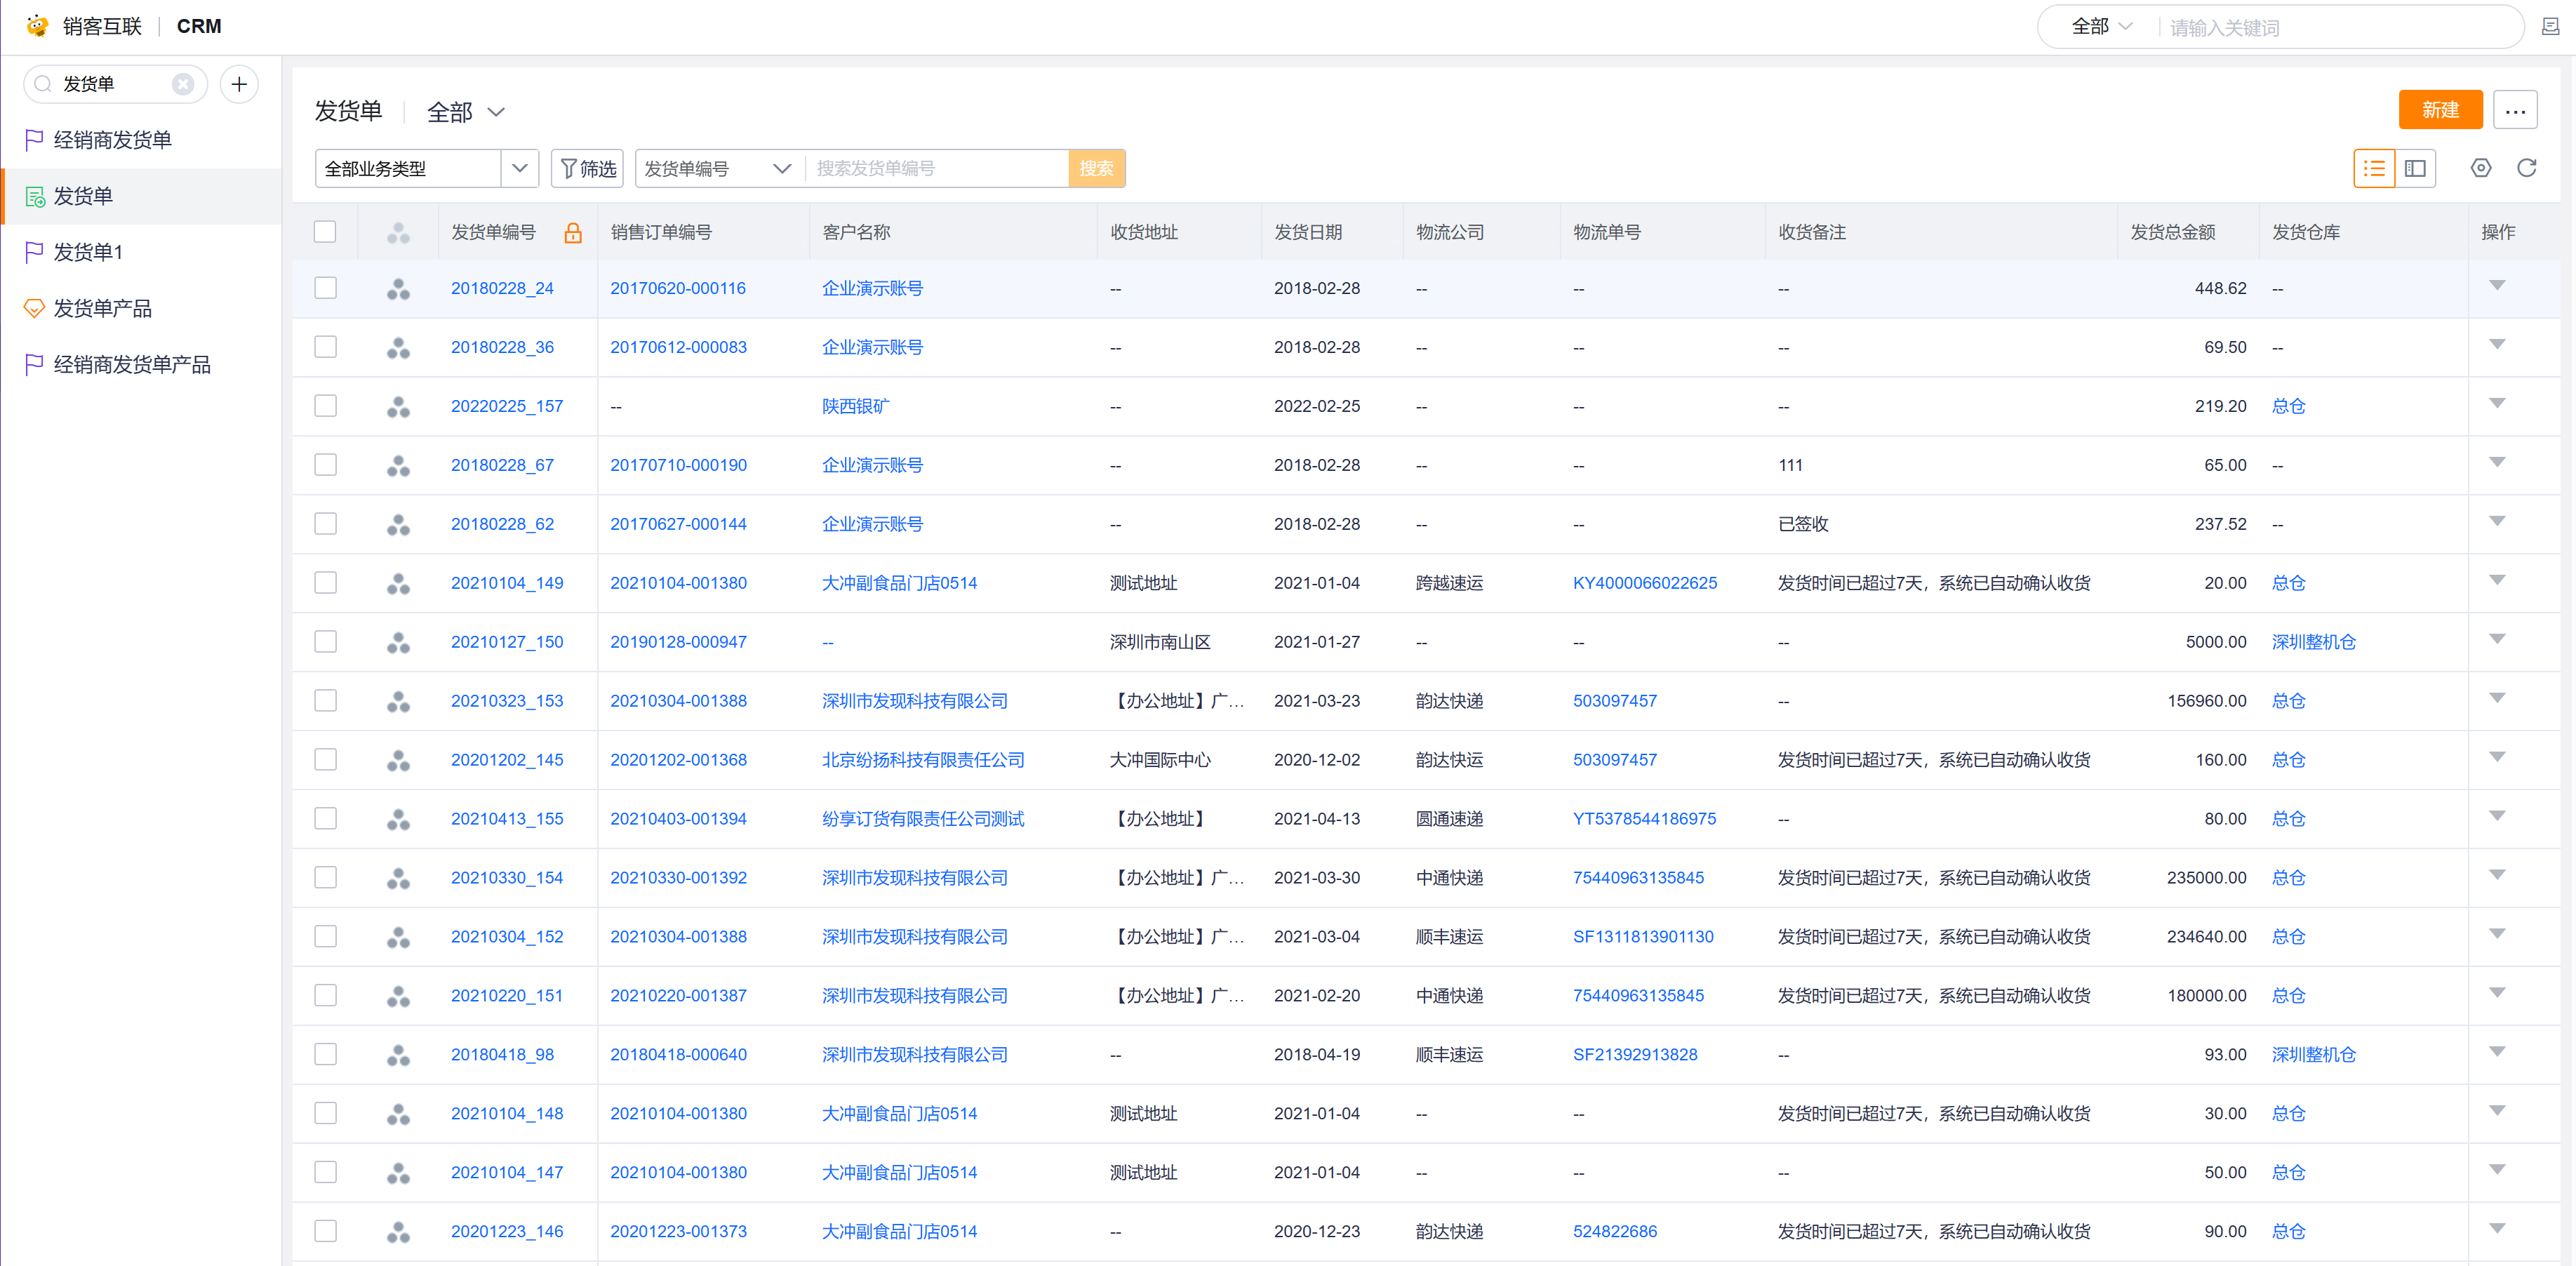Select all rows with header checkbox

pyautogui.click(x=325, y=232)
